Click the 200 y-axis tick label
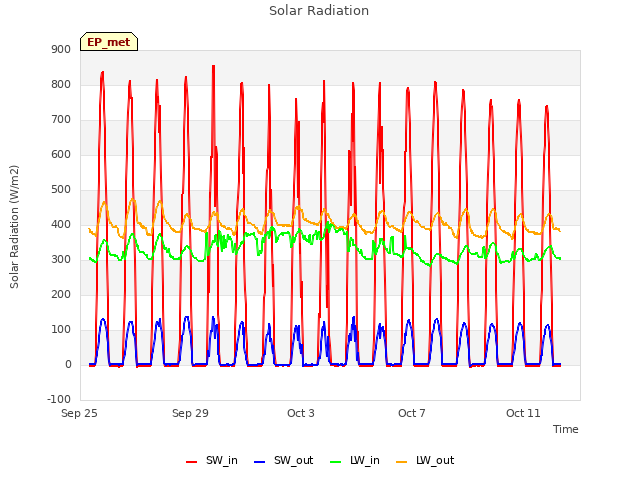This screenshot has width=640, height=480. pyautogui.click(x=61, y=295)
